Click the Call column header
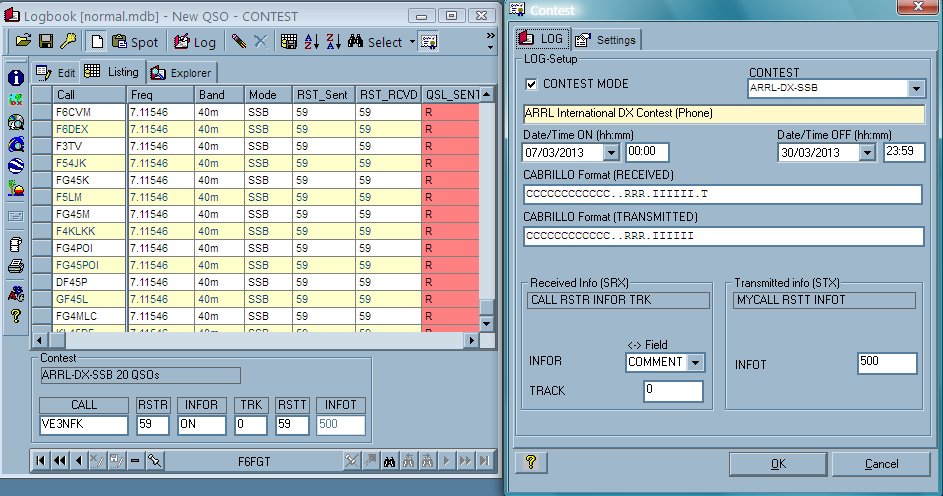The width and height of the screenshot is (943, 496). (89, 94)
